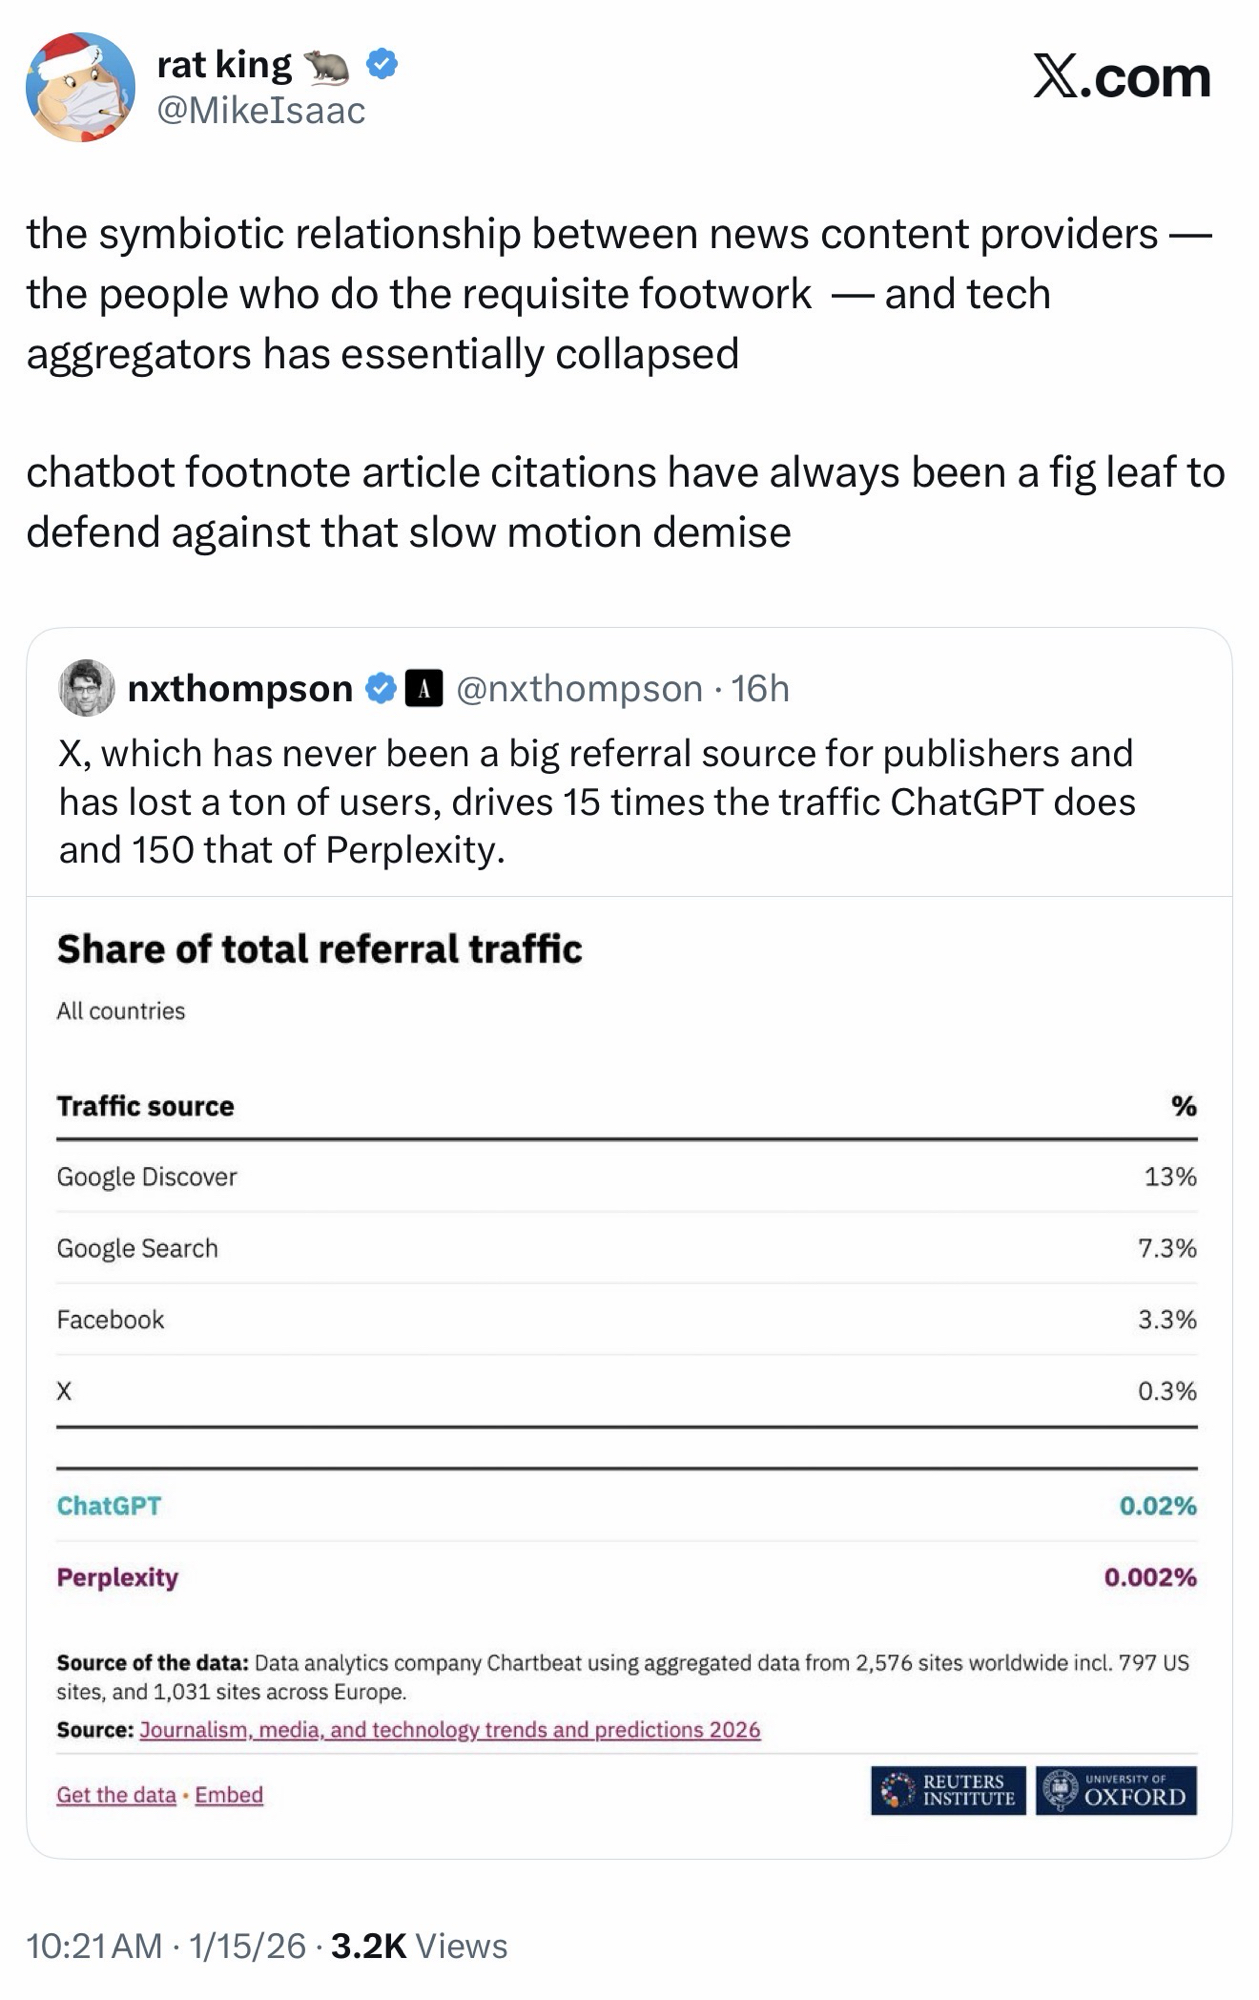Click the 10:21 AM post timestamp
Viewport: 1259px width, 2000px height.
[x=94, y=1946]
